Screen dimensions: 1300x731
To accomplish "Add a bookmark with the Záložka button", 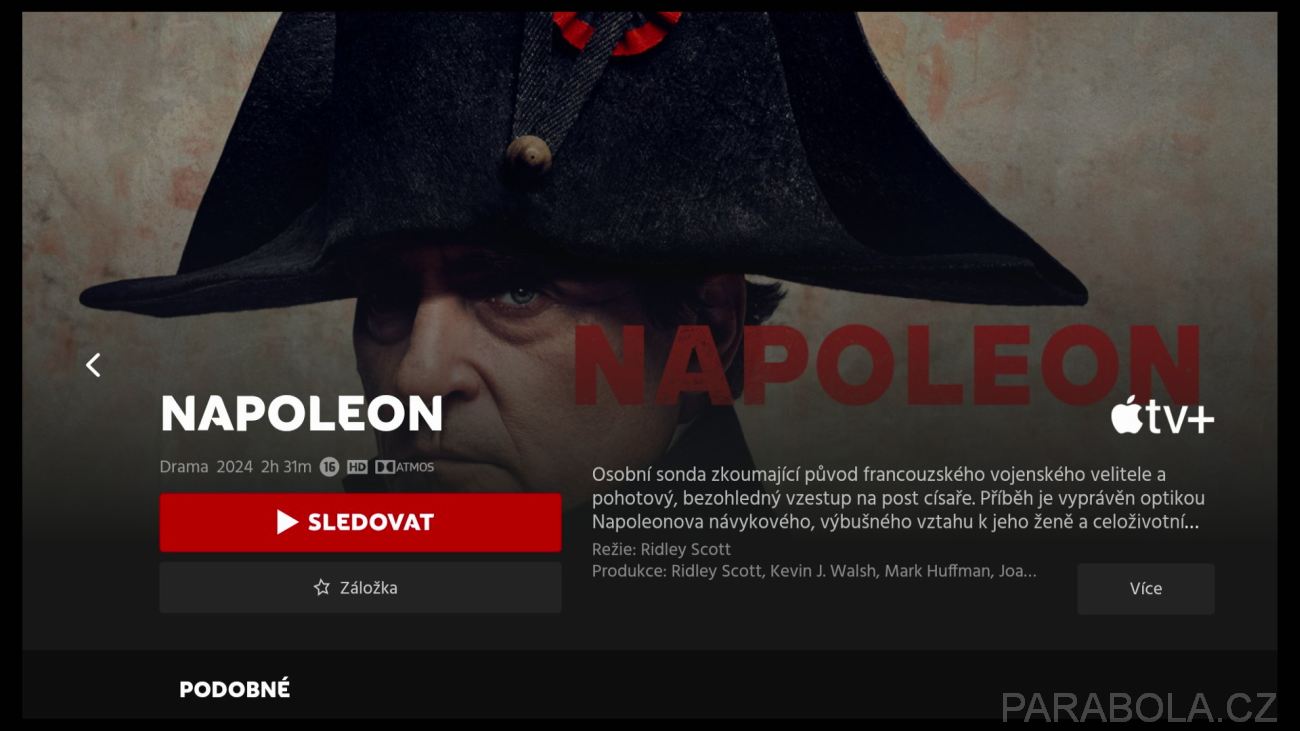I will pos(360,588).
